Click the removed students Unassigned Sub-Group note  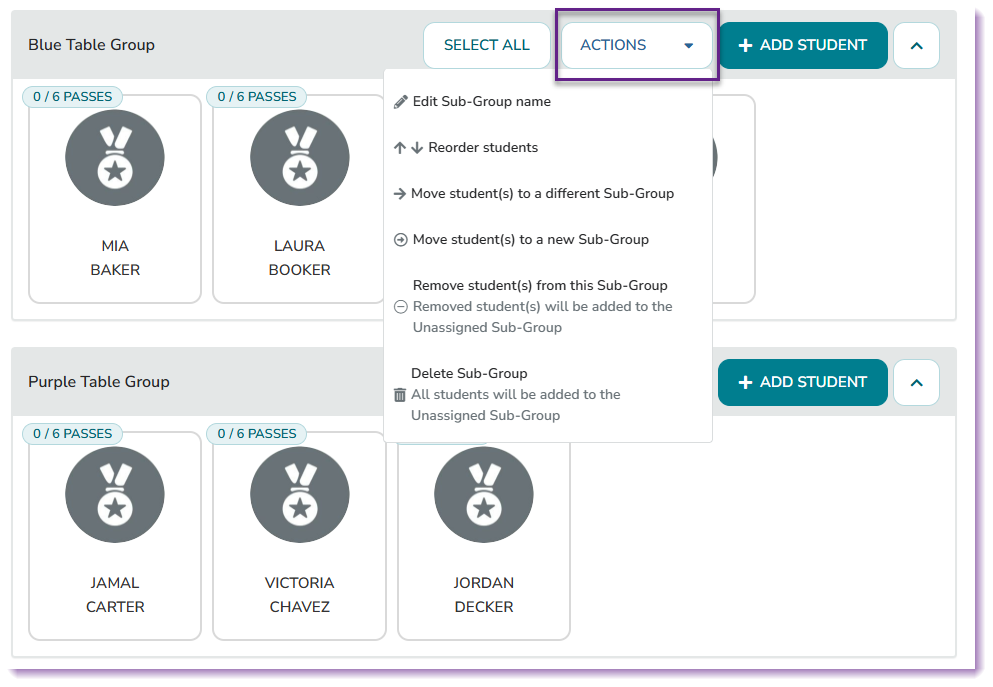click(543, 317)
